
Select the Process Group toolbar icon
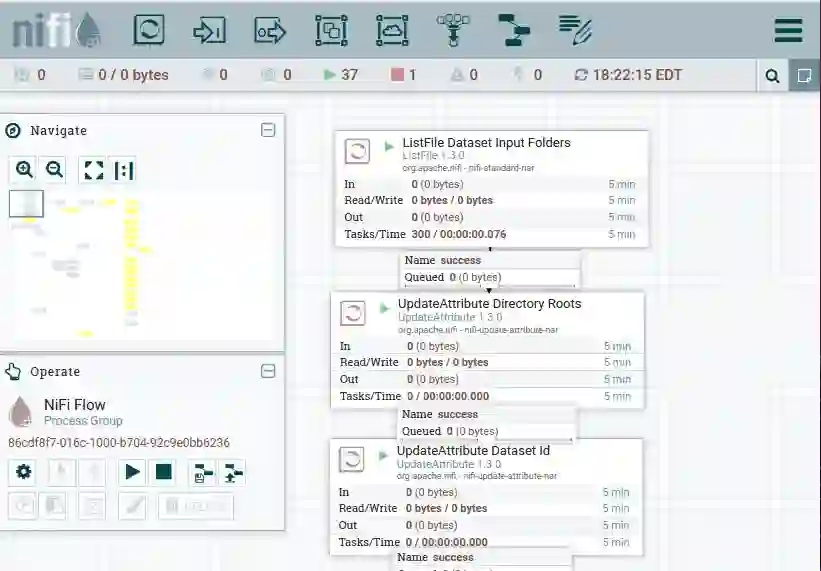(331, 30)
